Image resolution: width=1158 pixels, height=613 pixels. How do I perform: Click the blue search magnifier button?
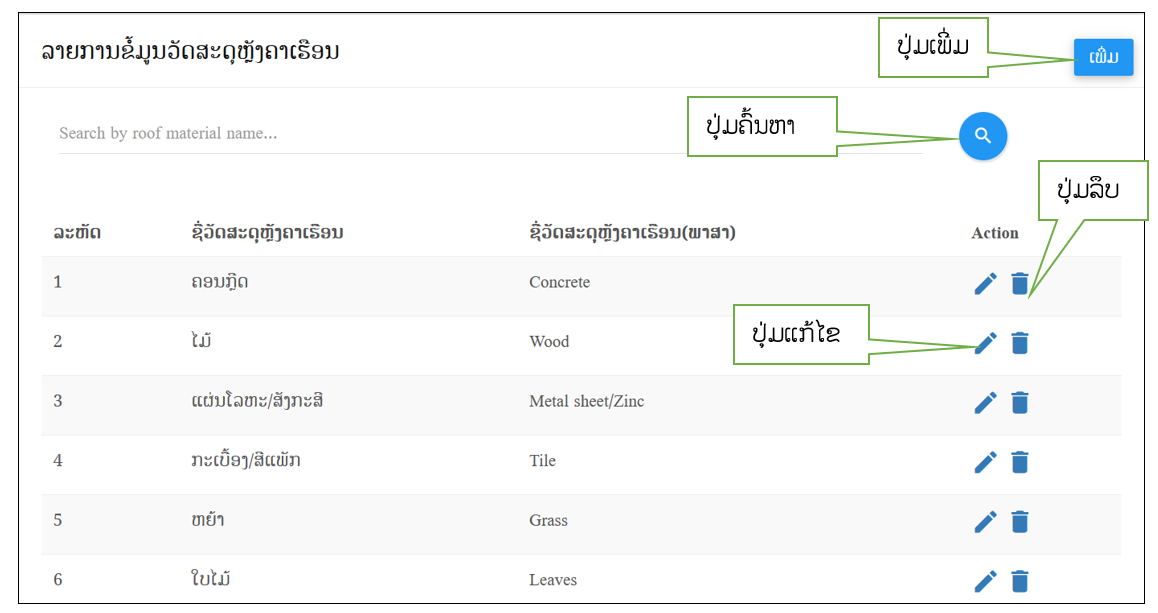click(x=982, y=136)
